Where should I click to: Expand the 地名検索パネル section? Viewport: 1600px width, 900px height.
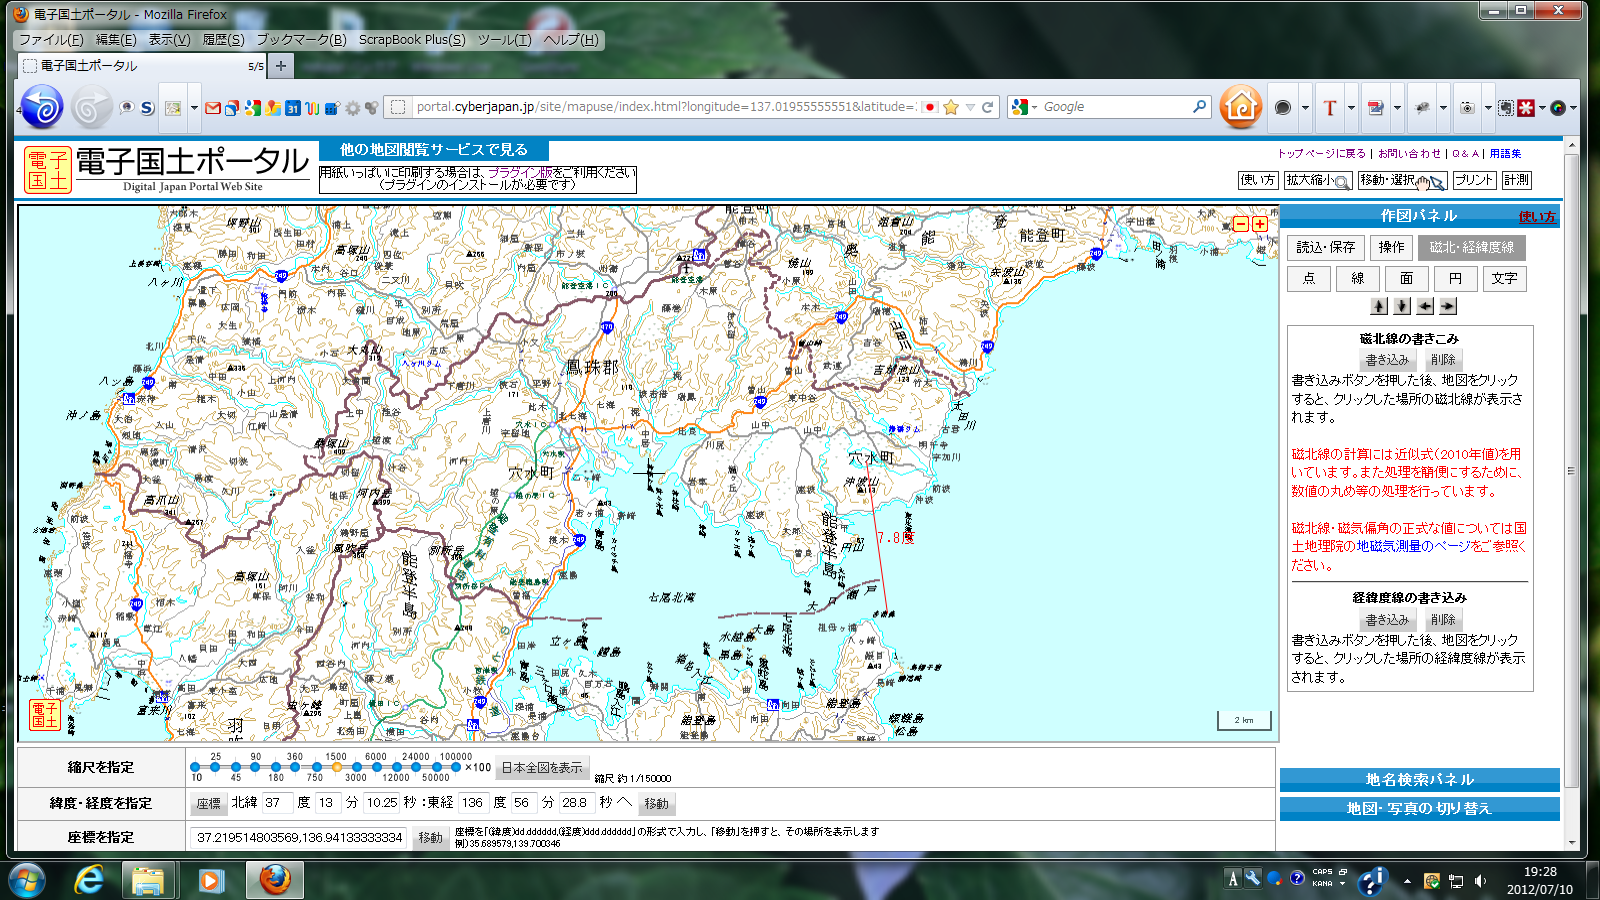tap(1419, 779)
